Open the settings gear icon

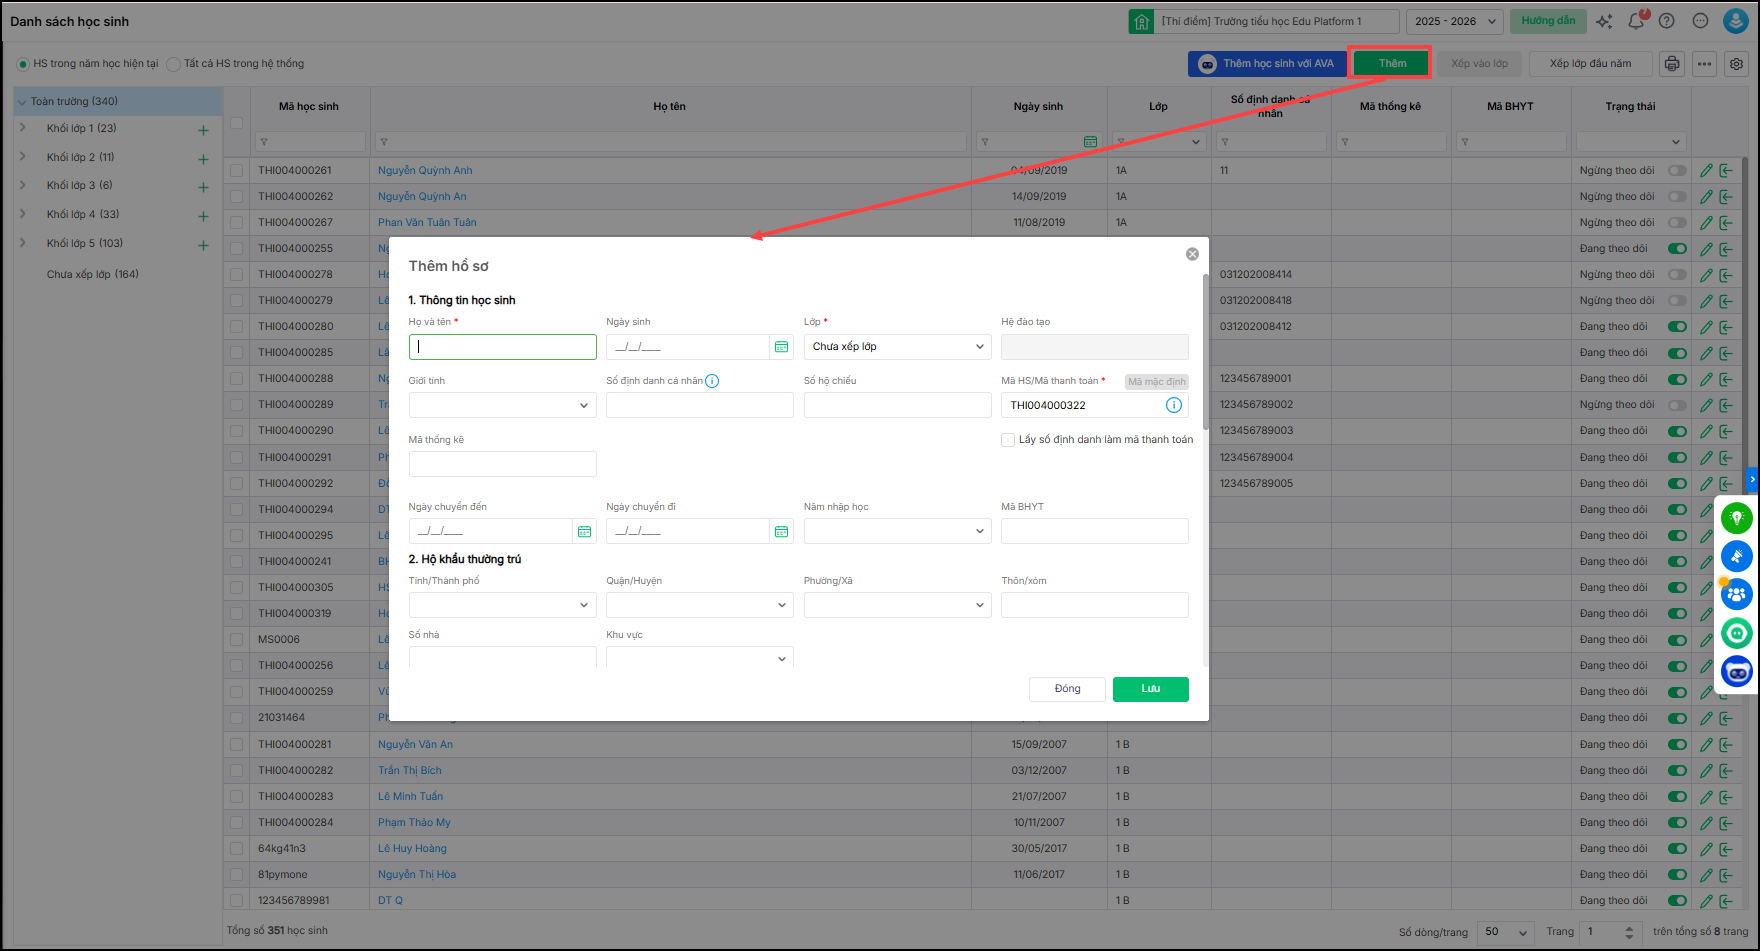click(x=1737, y=64)
